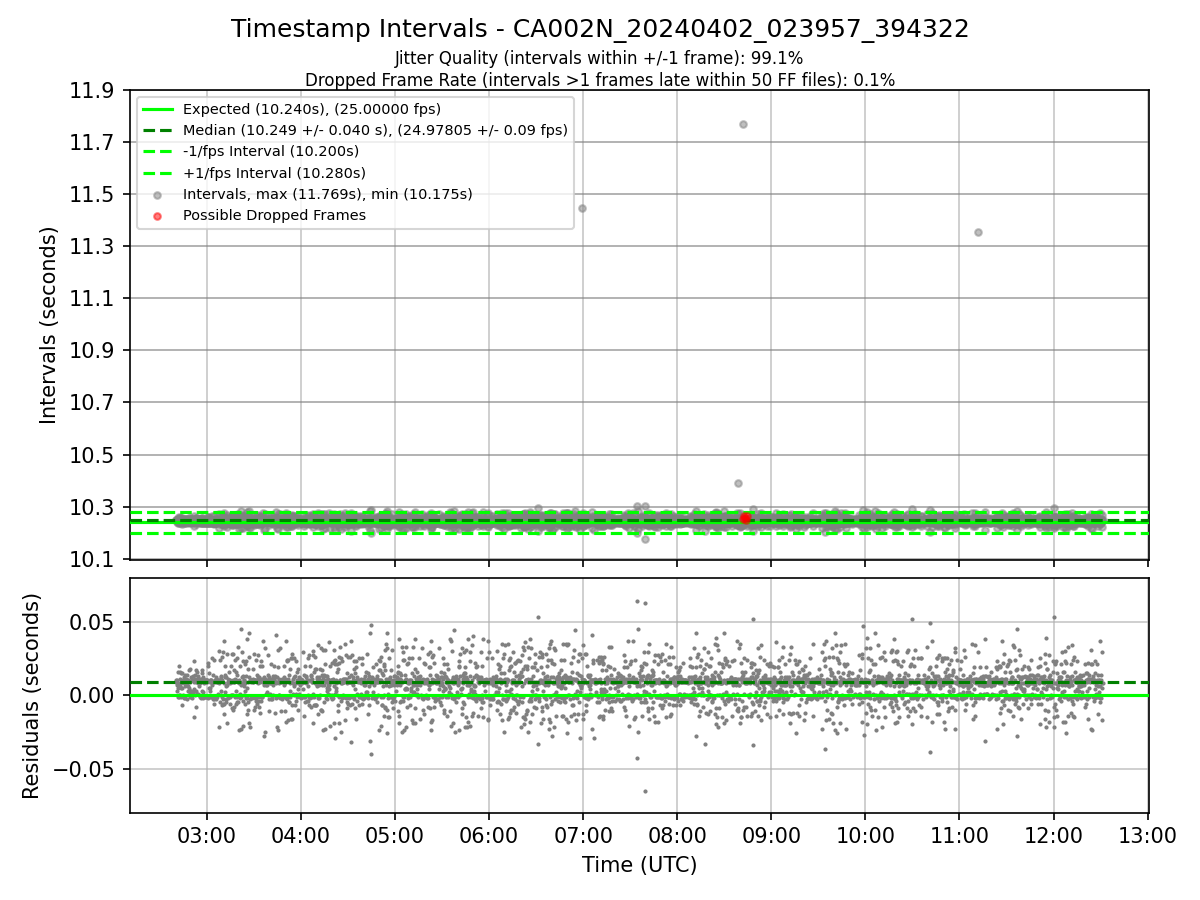The width and height of the screenshot is (1200, 900).
Task: Click the 04:00 x-axis tick label
Action: [301, 834]
